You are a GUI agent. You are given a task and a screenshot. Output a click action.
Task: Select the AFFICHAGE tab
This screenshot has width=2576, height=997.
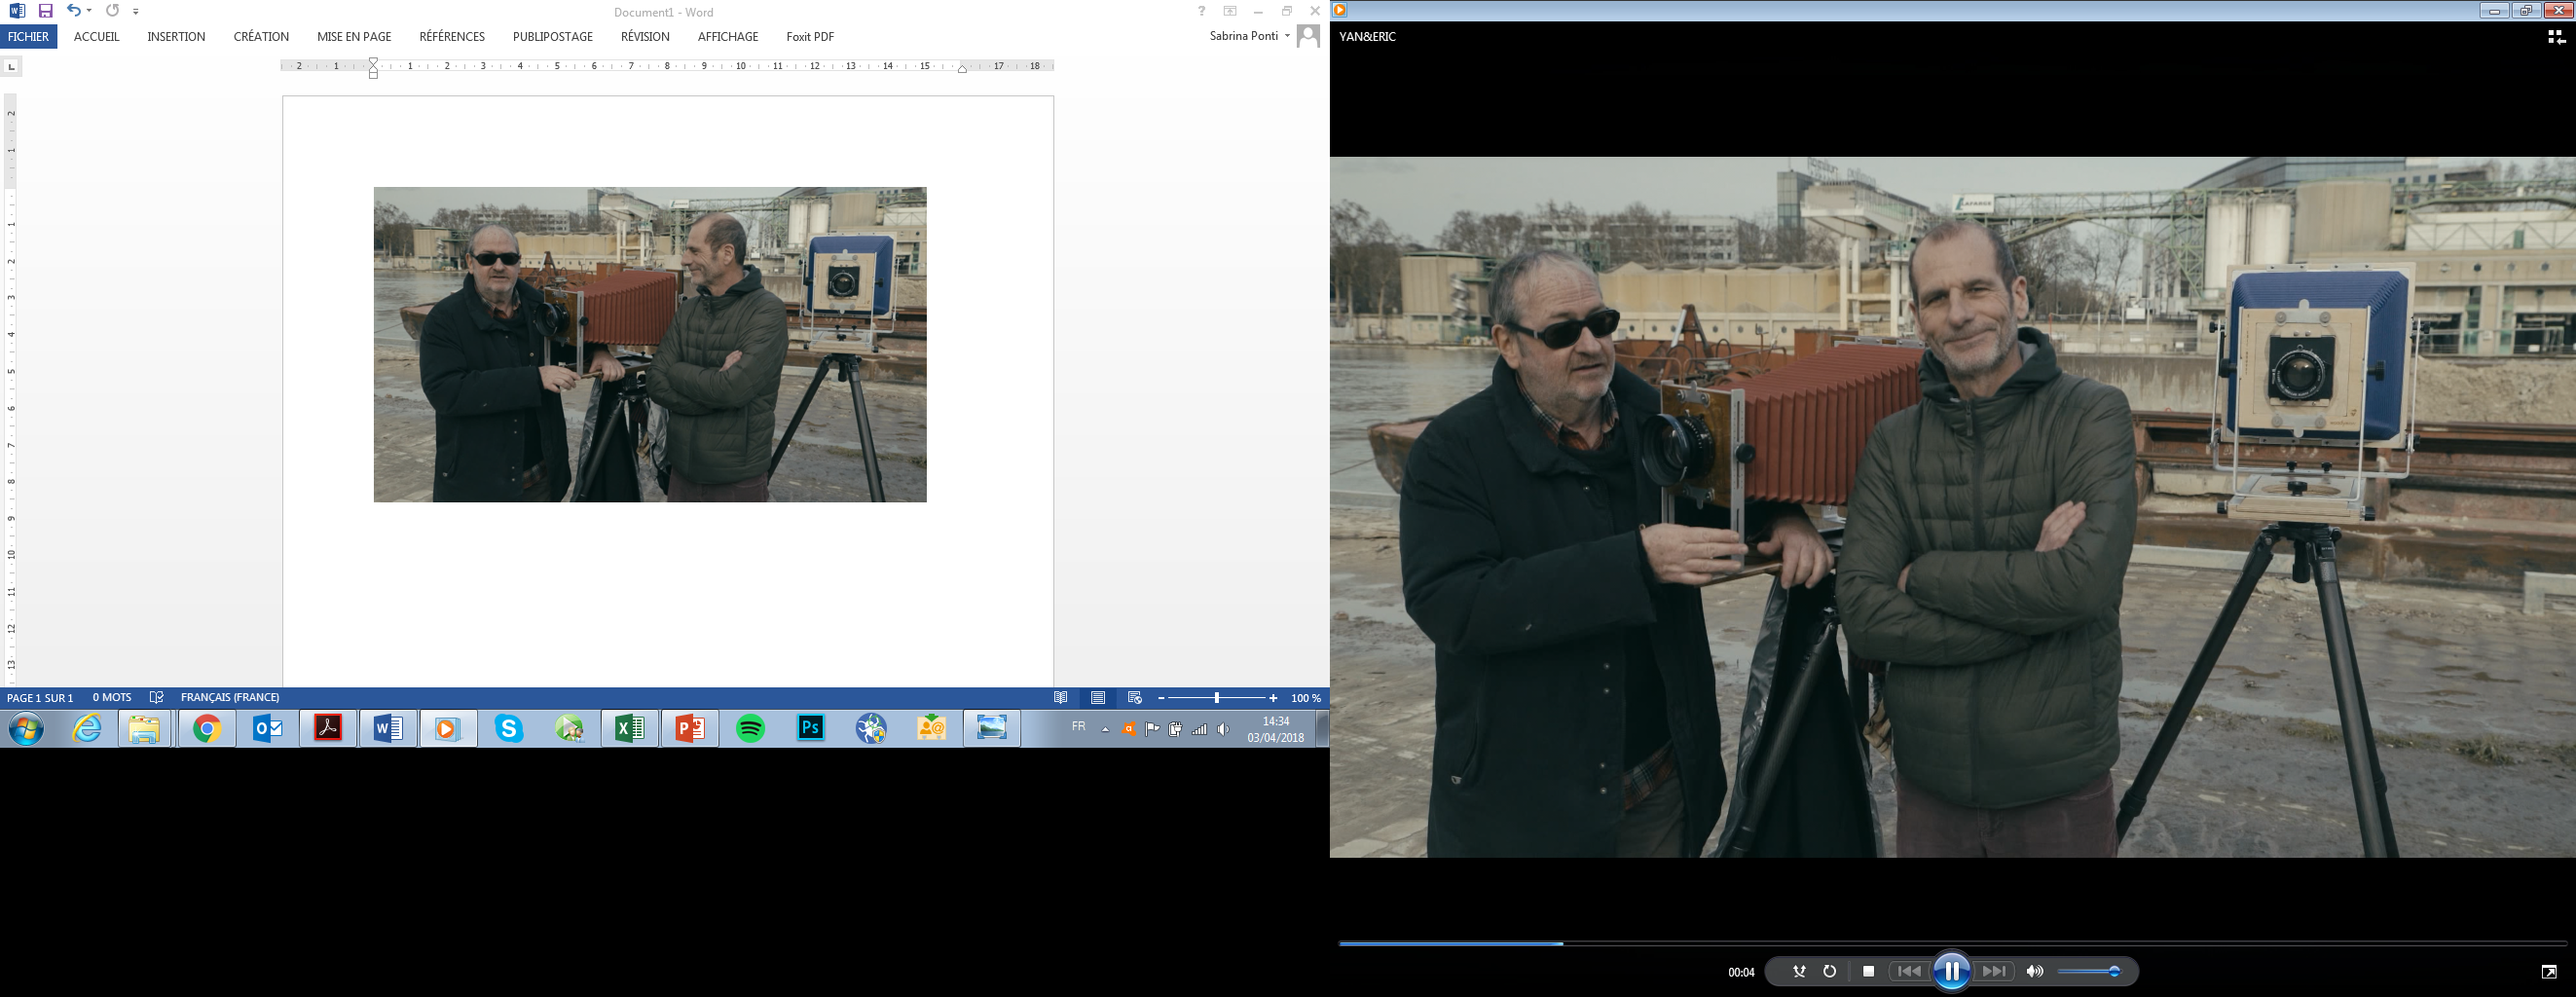tap(728, 36)
